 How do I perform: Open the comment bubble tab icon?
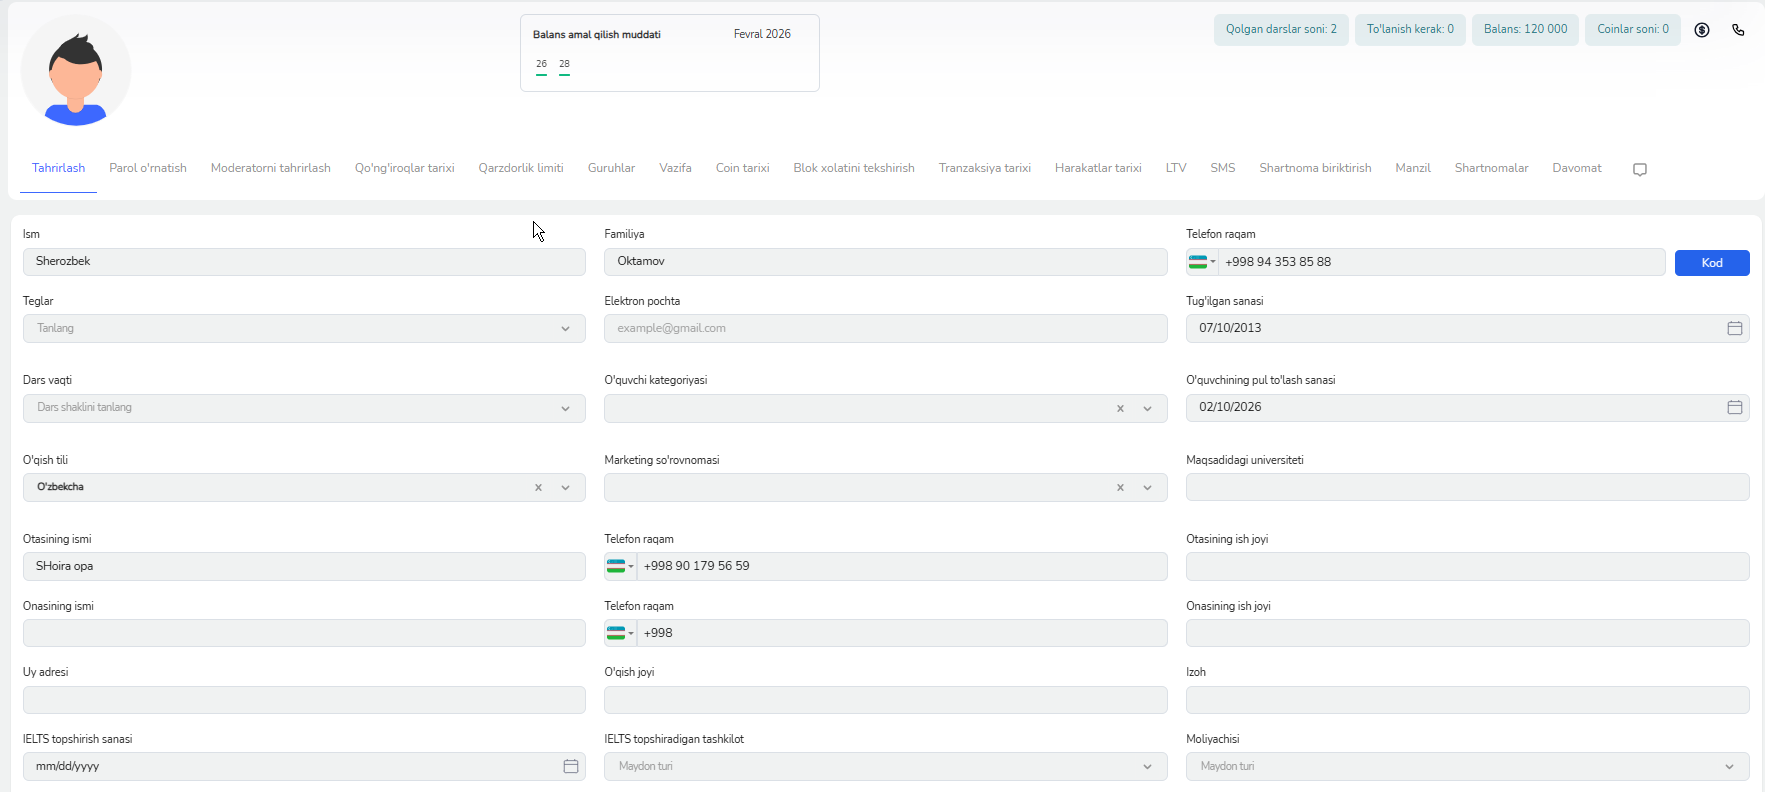(x=1639, y=169)
